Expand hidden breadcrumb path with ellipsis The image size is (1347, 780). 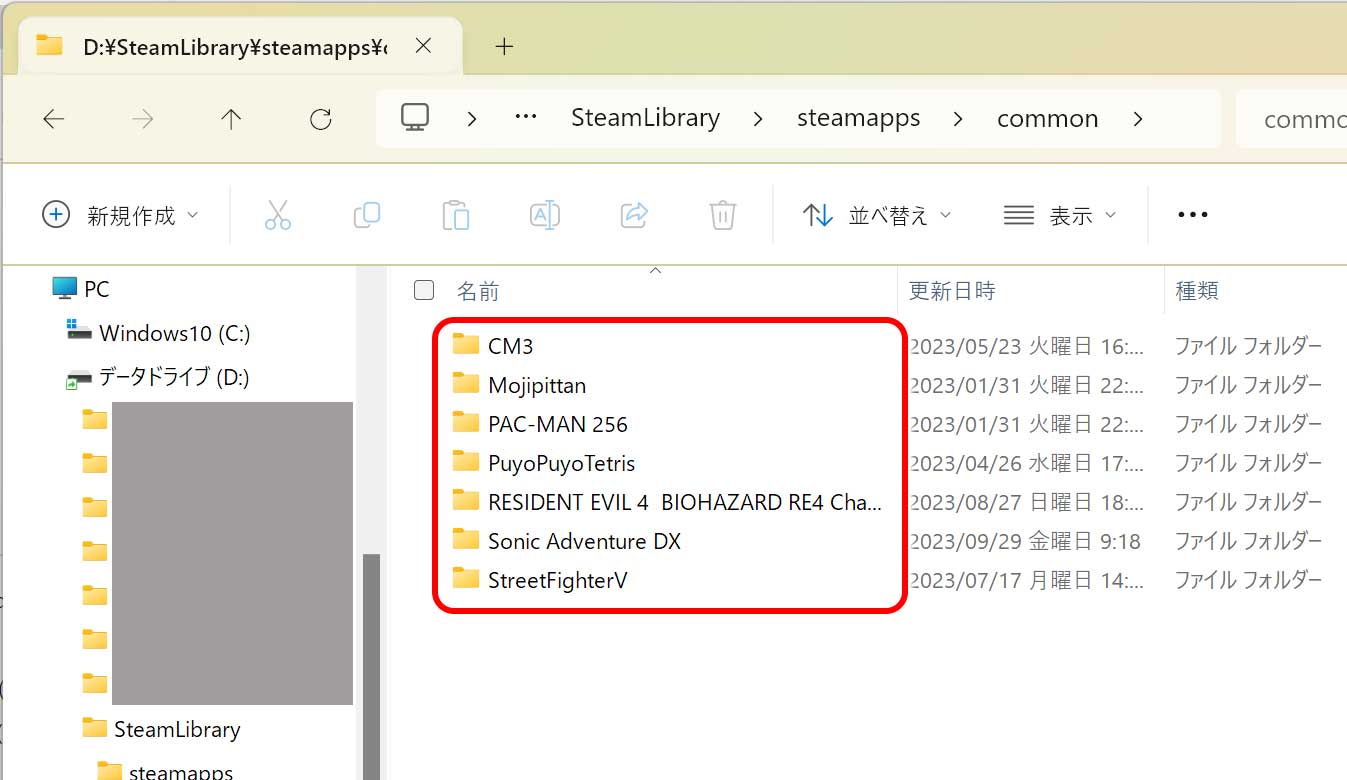[x=526, y=118]
